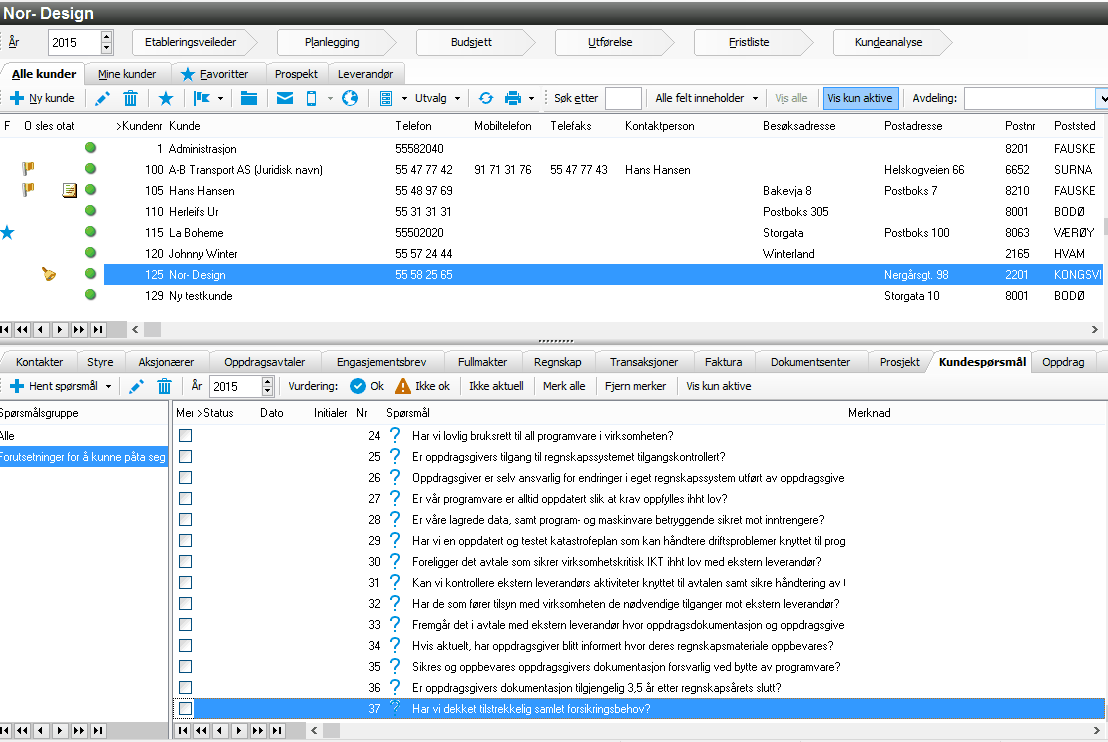Click the flag icon in customer toolbar
Image resolution: width=1108 pixels, height=742 pixels.
[201, 98]
